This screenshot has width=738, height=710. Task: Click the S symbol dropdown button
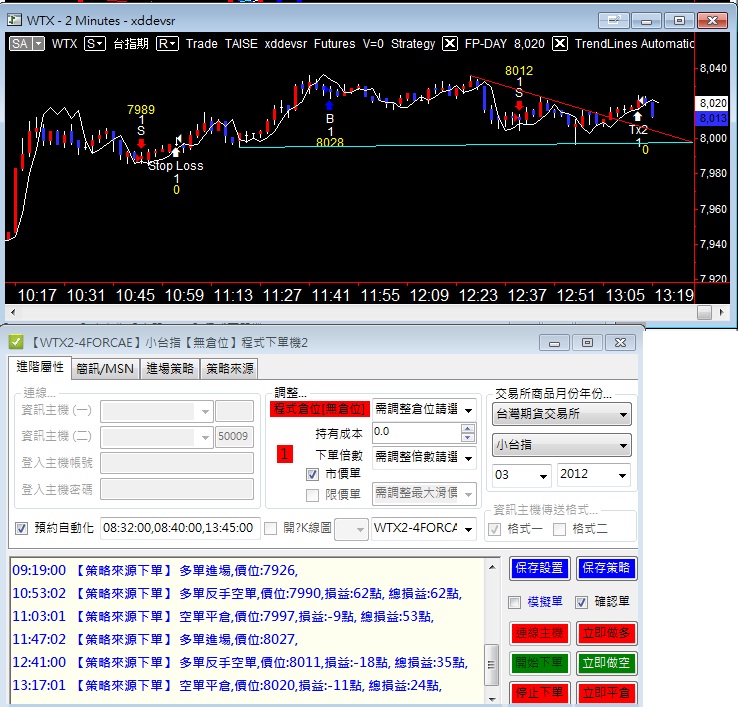pos(95,44)
